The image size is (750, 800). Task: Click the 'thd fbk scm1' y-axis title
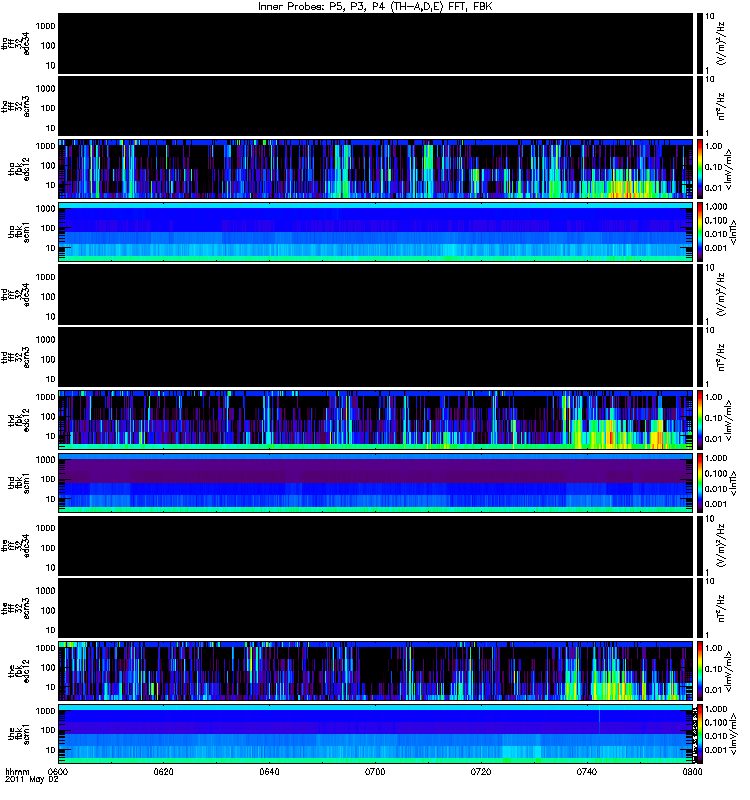(x=19, y=483)
